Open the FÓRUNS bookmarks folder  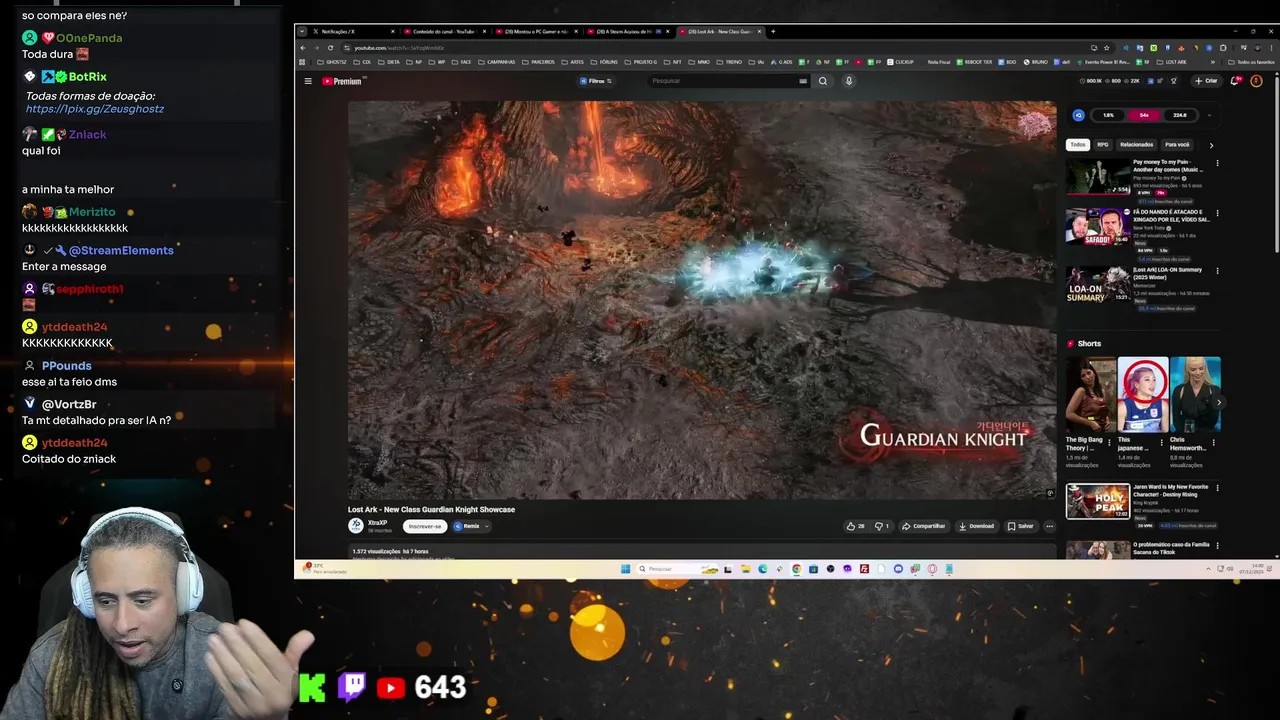click(x=605, y=62)
